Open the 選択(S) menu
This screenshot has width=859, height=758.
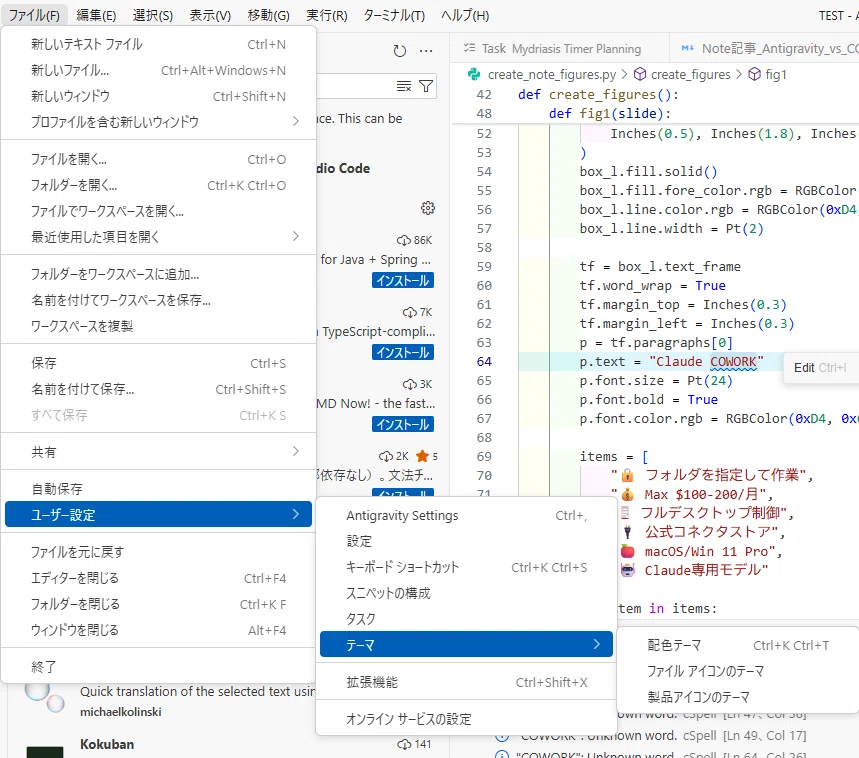pyautogui.click(x=153, y=15)
